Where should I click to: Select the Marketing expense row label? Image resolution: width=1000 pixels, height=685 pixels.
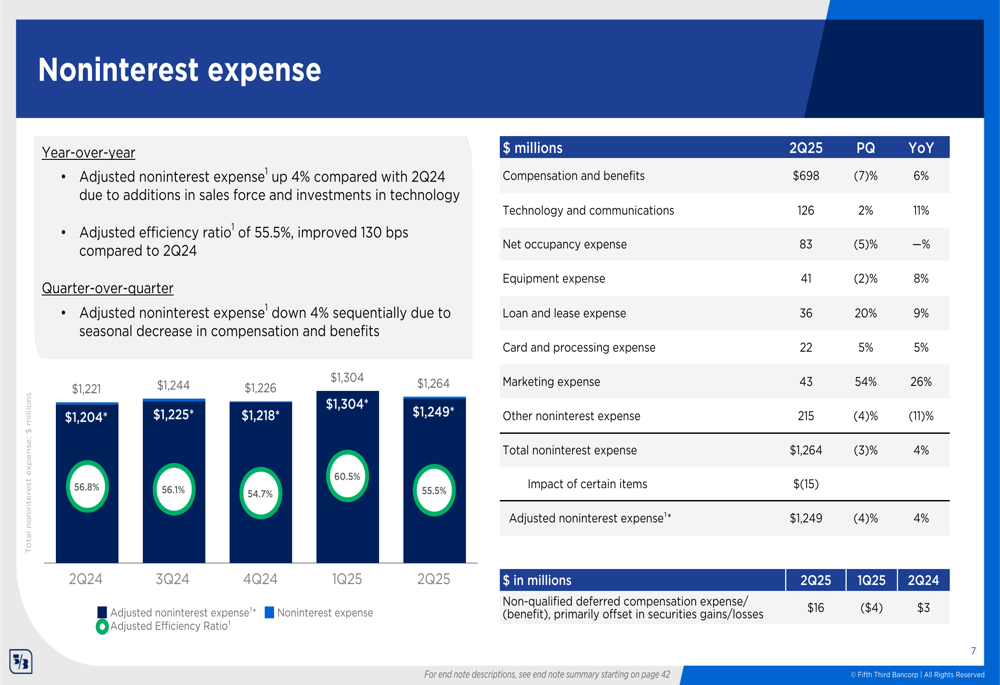[551, 381]
